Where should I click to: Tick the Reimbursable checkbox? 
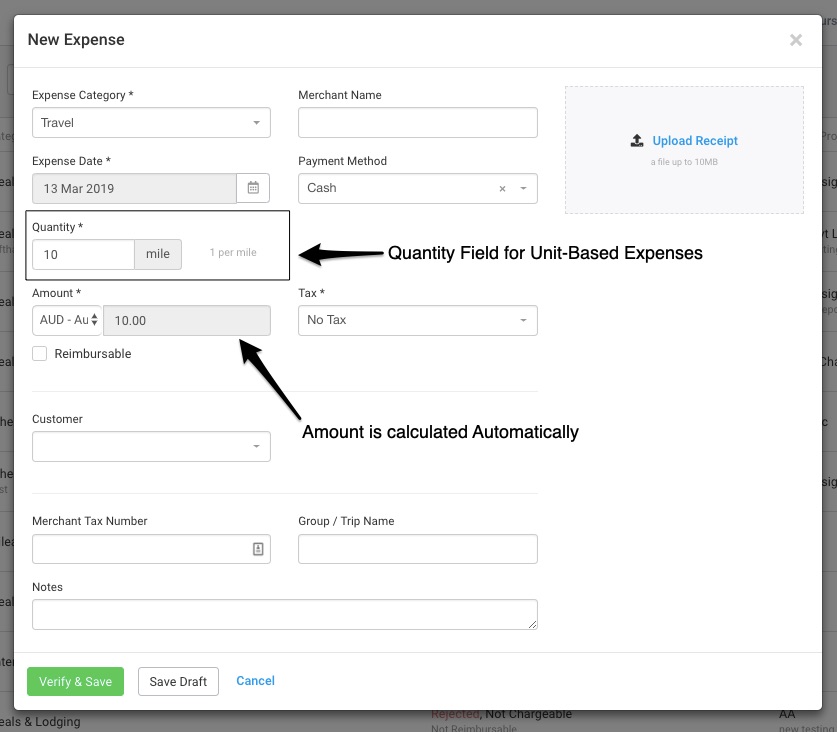pyautogui.click(x=40, y=353)
